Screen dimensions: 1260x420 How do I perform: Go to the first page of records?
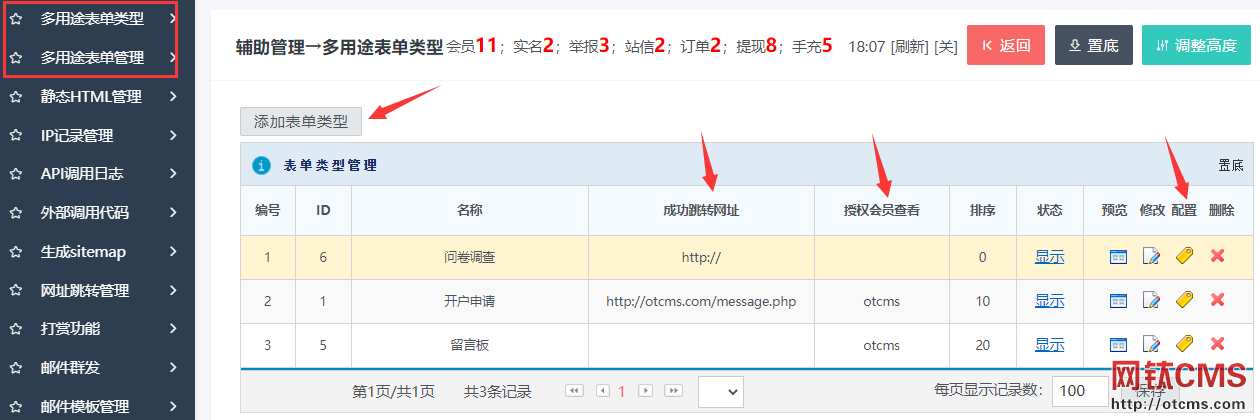[x=574, y=391]
